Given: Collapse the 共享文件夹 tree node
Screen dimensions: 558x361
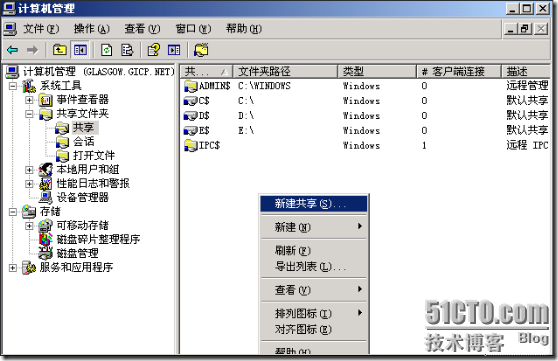Looking at the screenshot, I should pyautogui.click(x=29, y=114).
